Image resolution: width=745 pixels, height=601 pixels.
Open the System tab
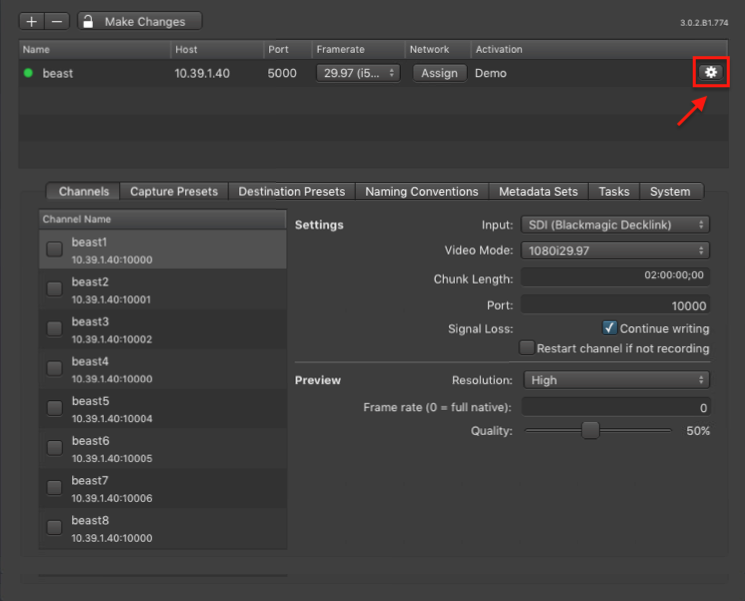(x=670, y=191)
